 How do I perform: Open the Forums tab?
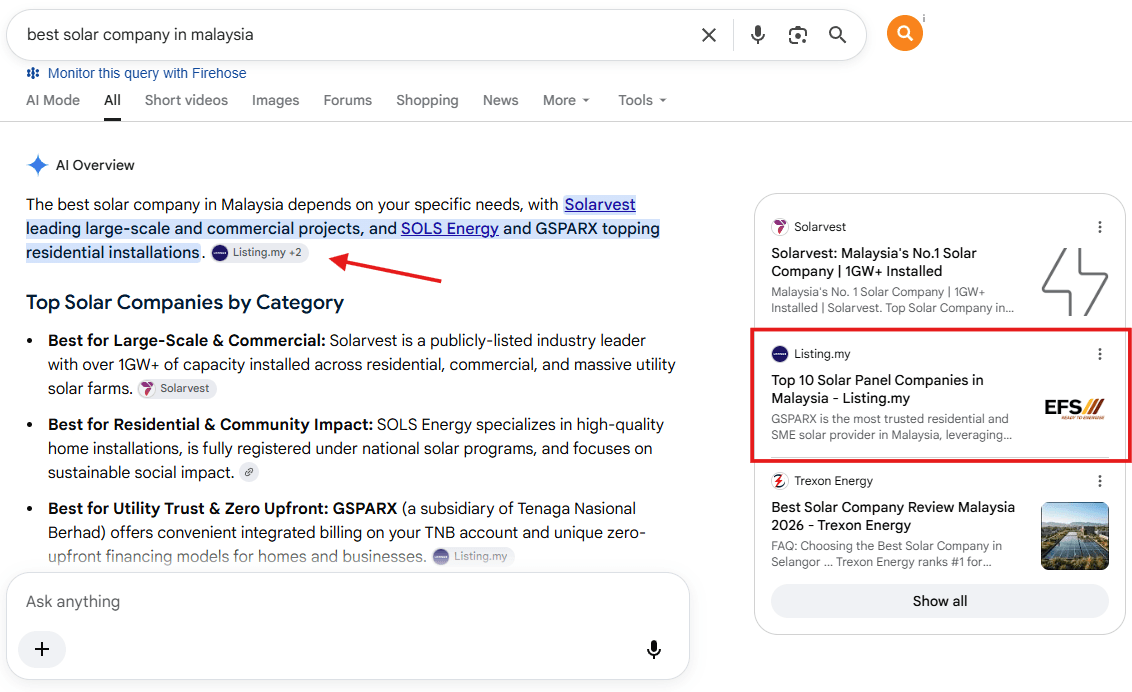pyautogui.click(x=347, y=100)
